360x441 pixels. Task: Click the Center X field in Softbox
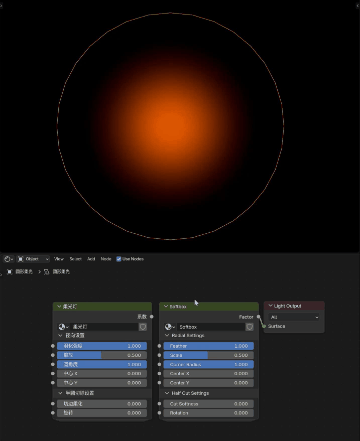coord(209,374)
